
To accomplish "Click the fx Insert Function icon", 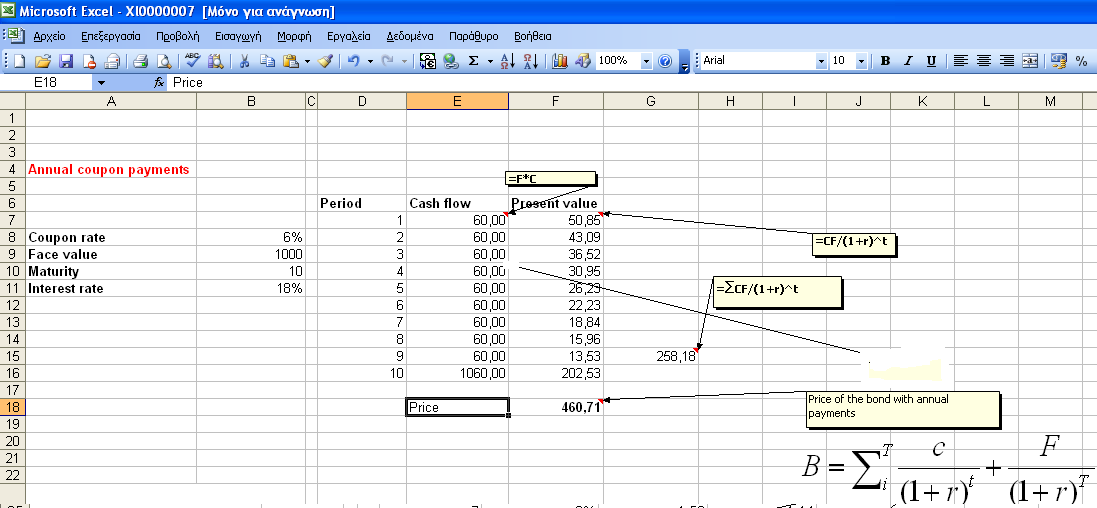I will tap(160, 83).
